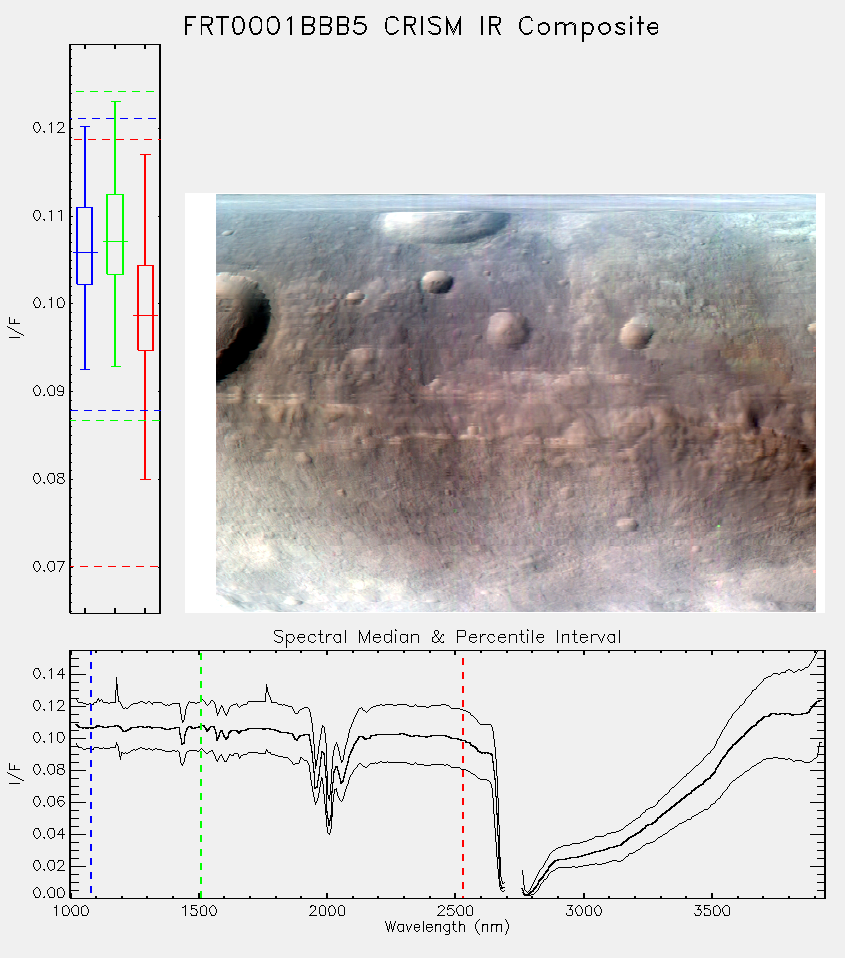The width and height of the screenshot is (845, 958).
Task: Click the bottom red dashed limit line at 0.07
Action: pos(115,566)
